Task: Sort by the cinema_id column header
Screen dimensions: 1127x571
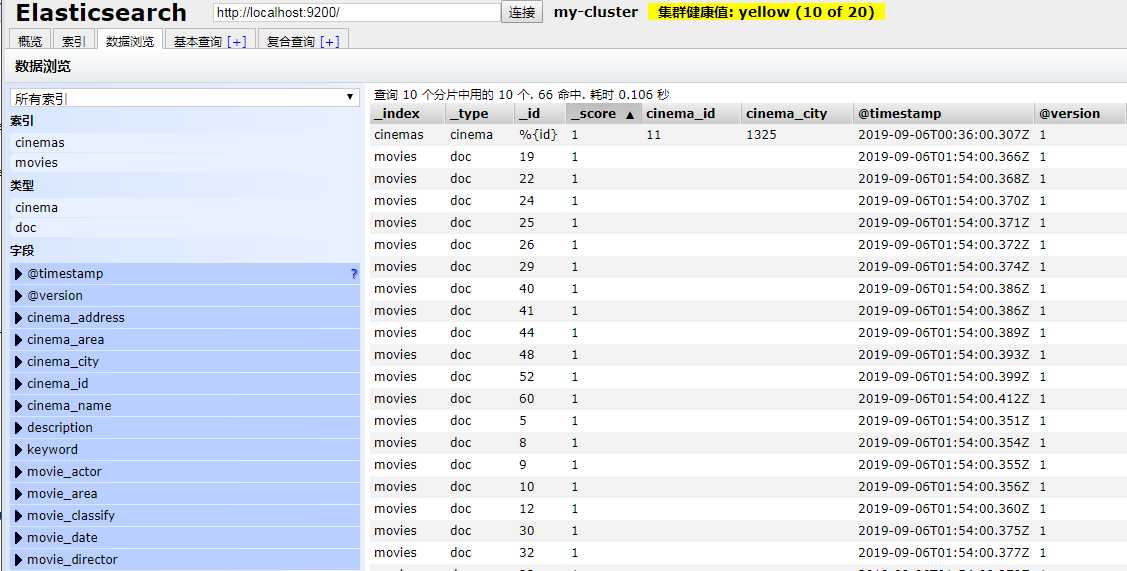Action: point(690,114)
